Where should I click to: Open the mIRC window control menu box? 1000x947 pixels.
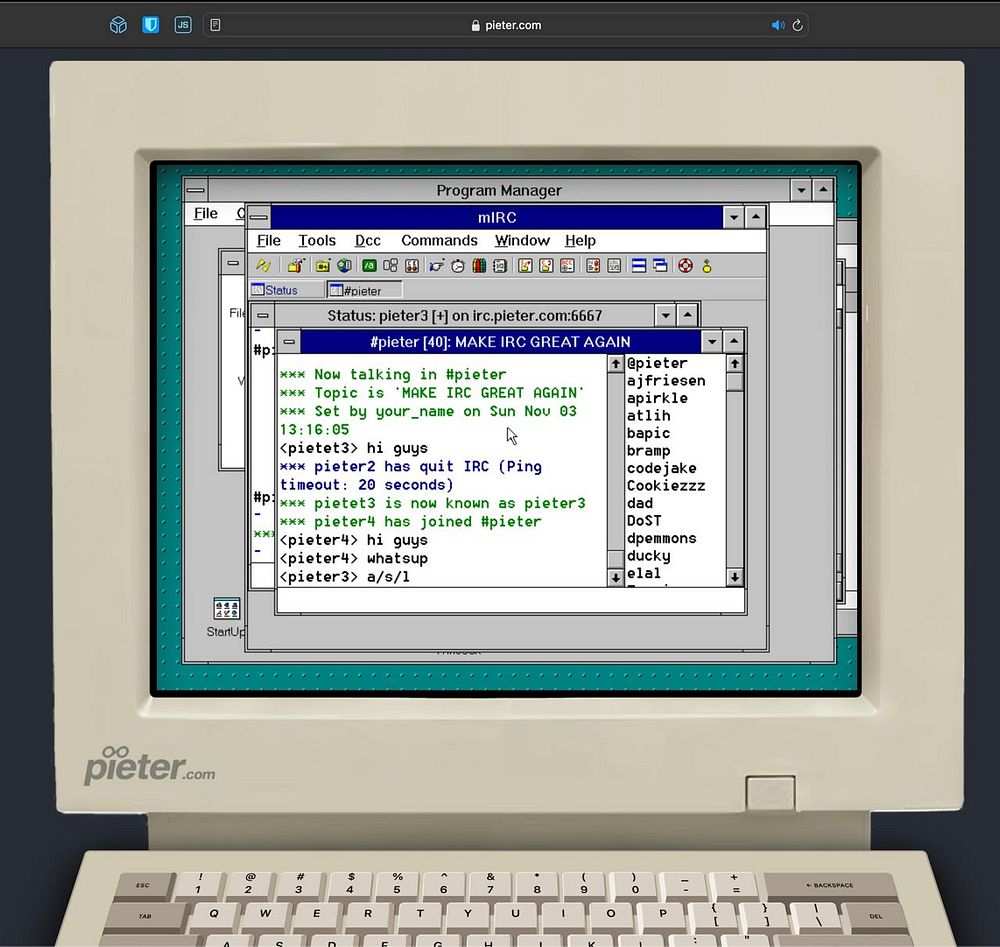(259, 217)
